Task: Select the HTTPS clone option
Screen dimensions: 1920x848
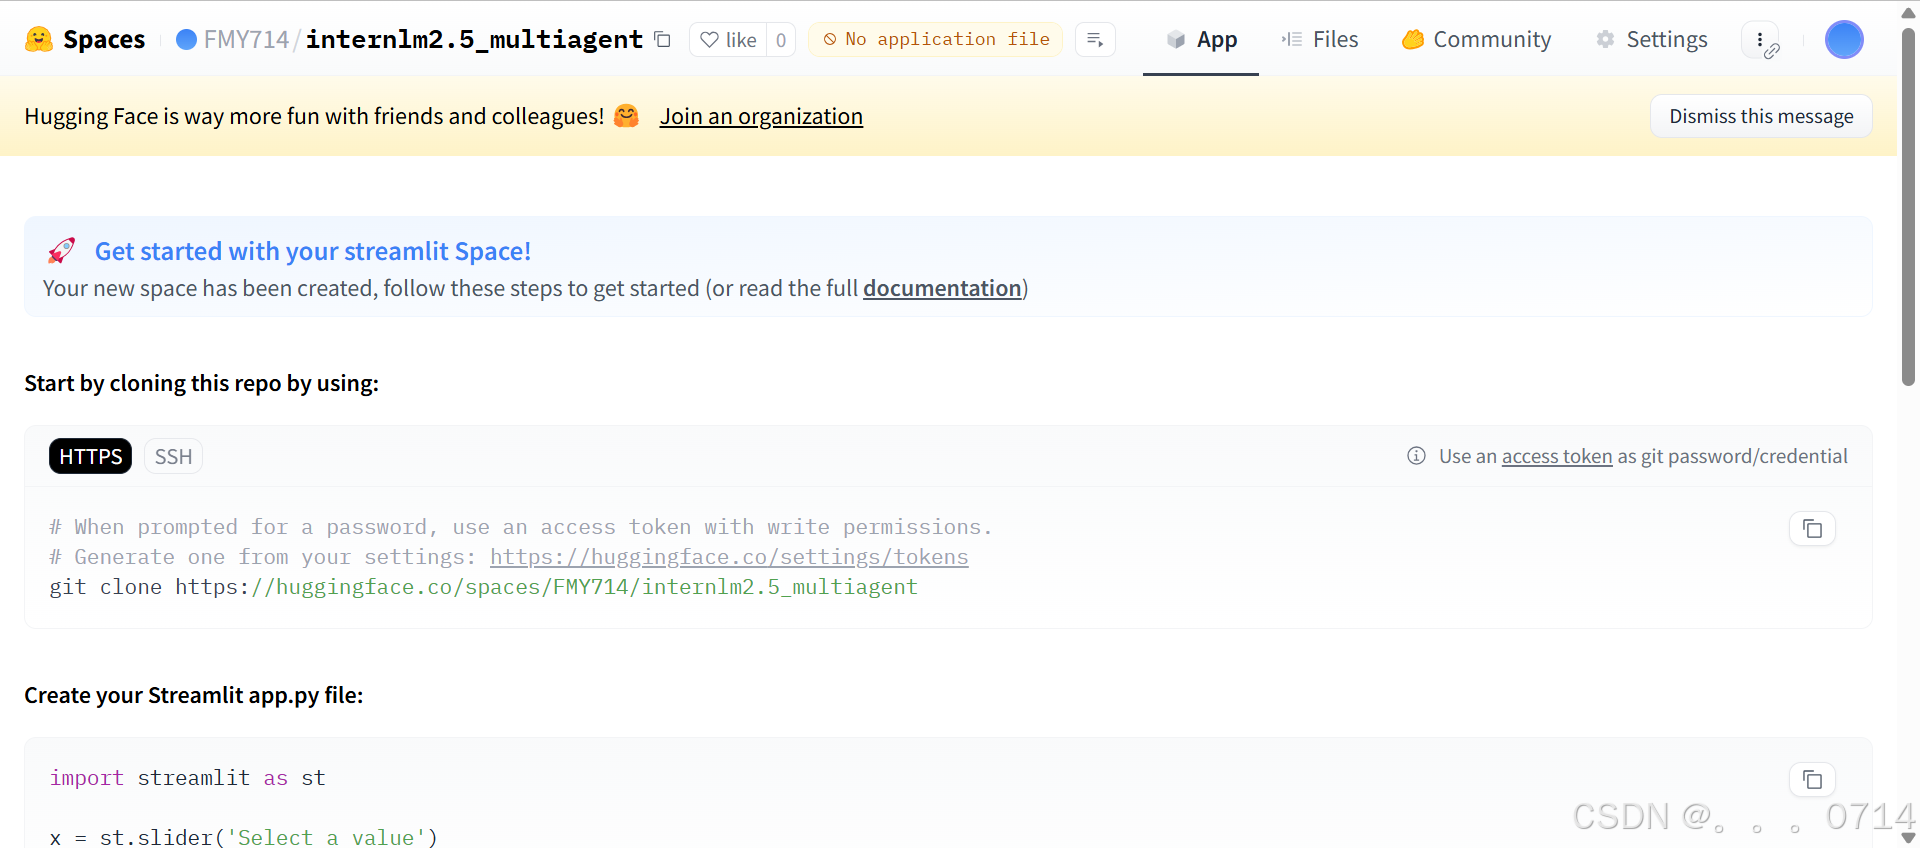Action: coord(90,456)
